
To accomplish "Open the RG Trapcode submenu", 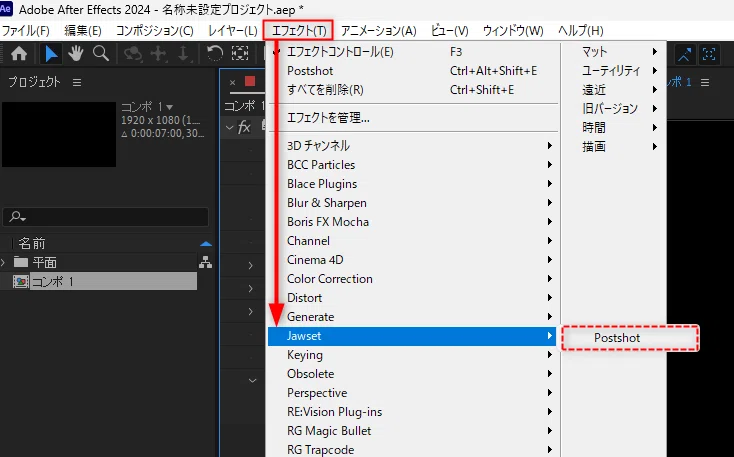I will pyautogui.click(x=413, y=449).
